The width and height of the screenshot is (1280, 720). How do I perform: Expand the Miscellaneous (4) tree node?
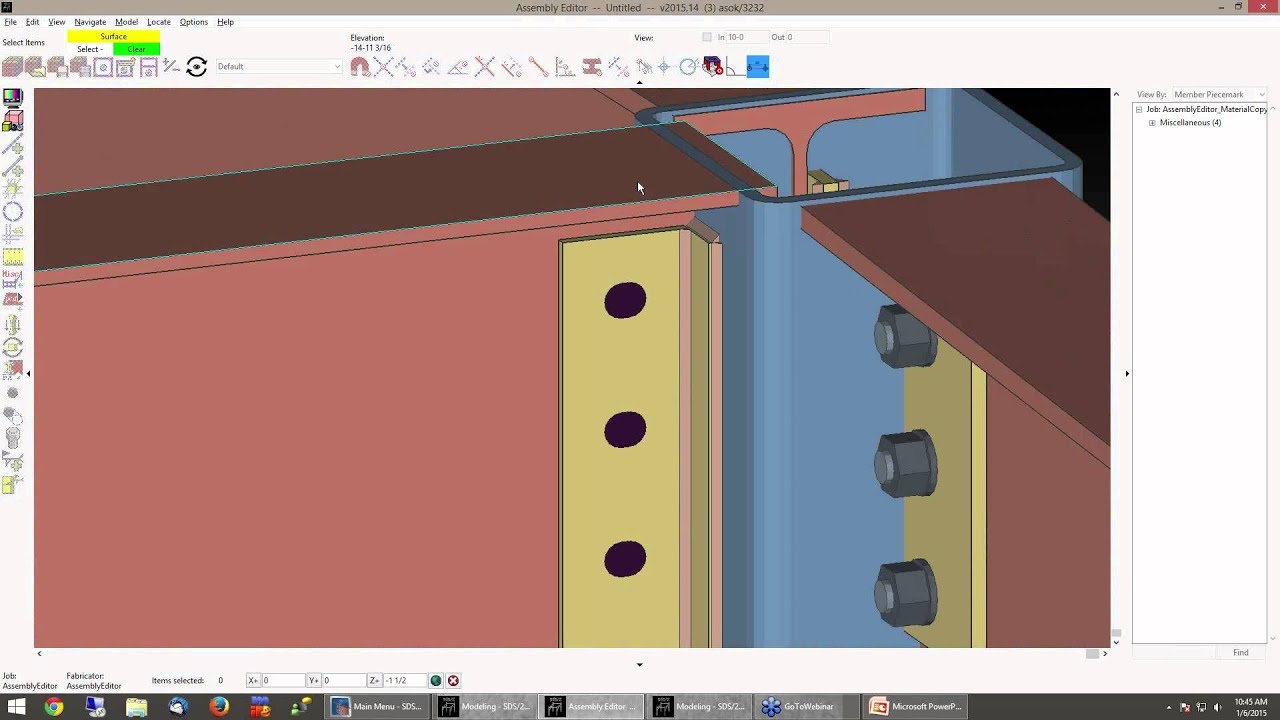click(x=1152, y=123)
